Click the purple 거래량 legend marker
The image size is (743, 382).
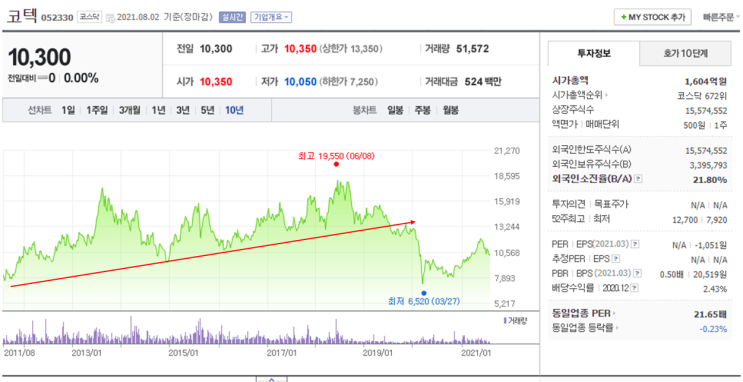tap(505, 321)
